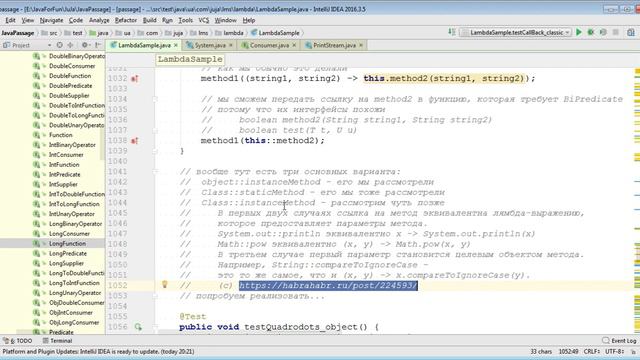Open the run configuration dropdown
640x360 pixels.
(x=516, y=32)
